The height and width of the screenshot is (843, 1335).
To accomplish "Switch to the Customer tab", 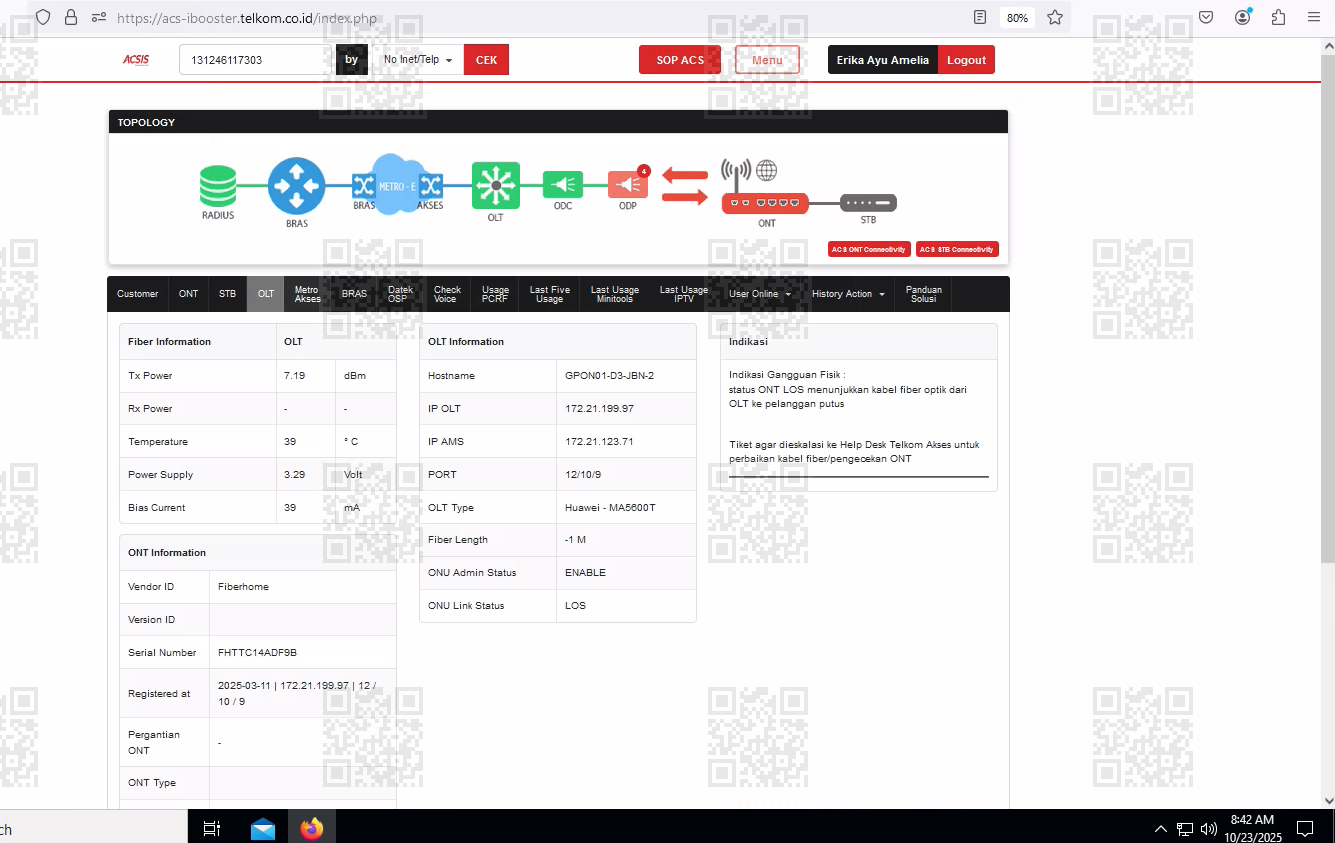I will [x=138, y=294].
